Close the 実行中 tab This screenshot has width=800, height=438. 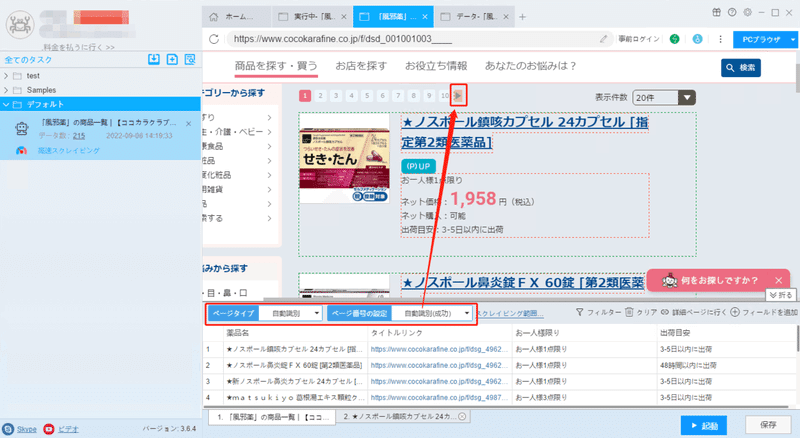[x=344, y=17]
